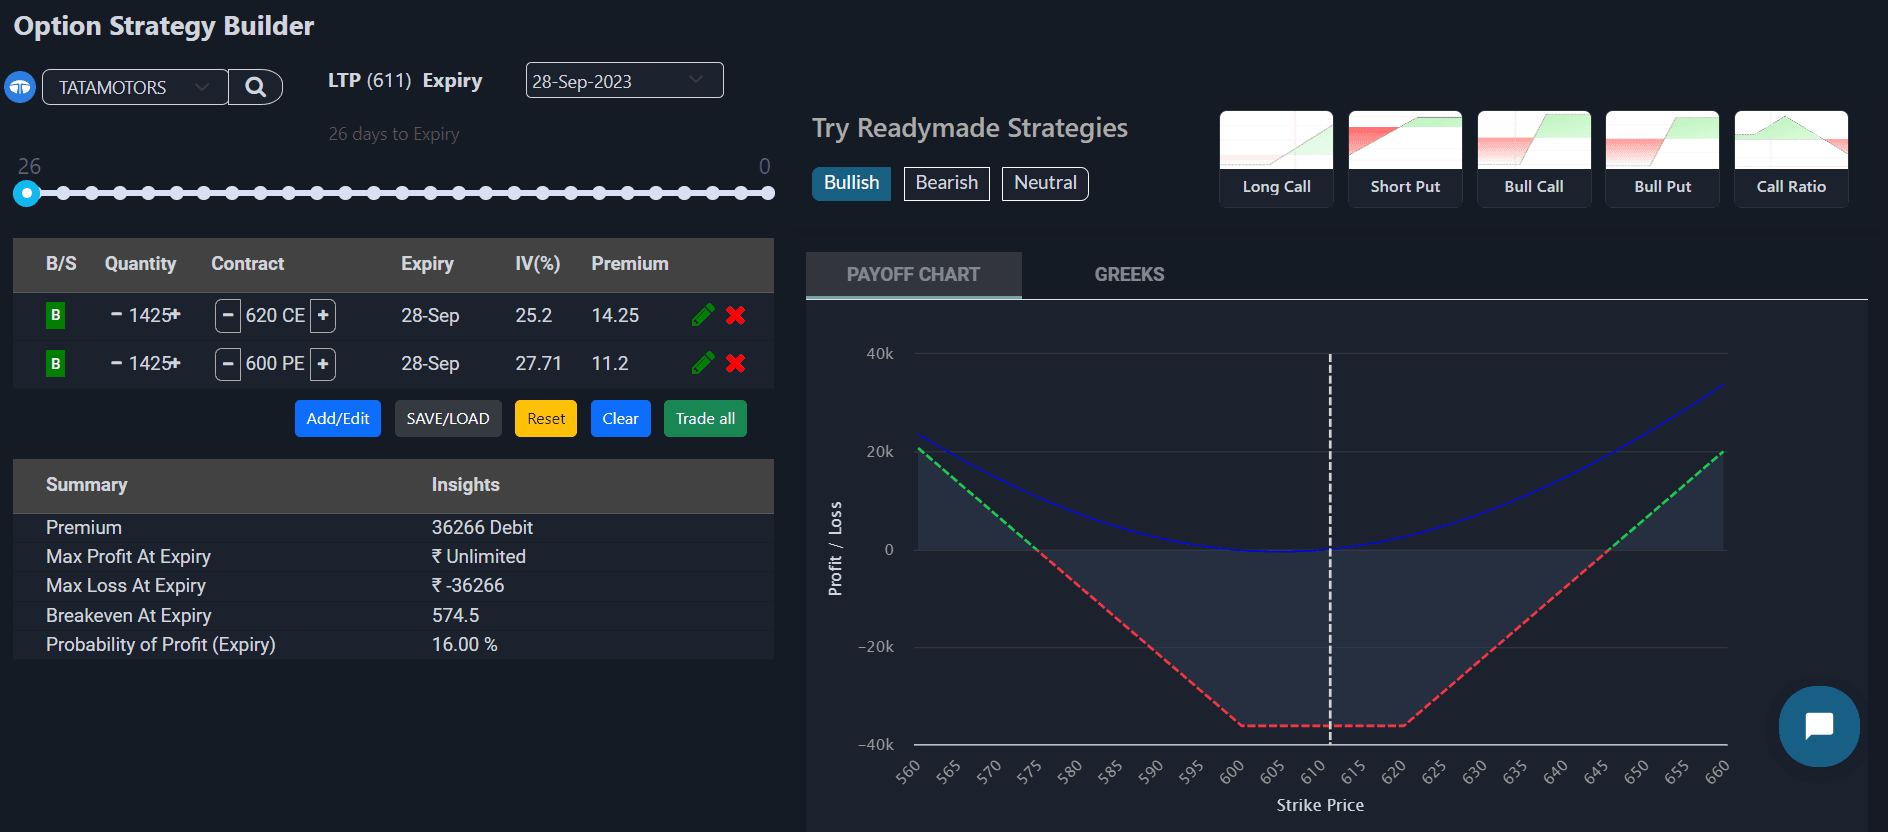Open the chat bubble widget
The width and height of the screenshot is (1888, 832).
(x=1819, y=726)
